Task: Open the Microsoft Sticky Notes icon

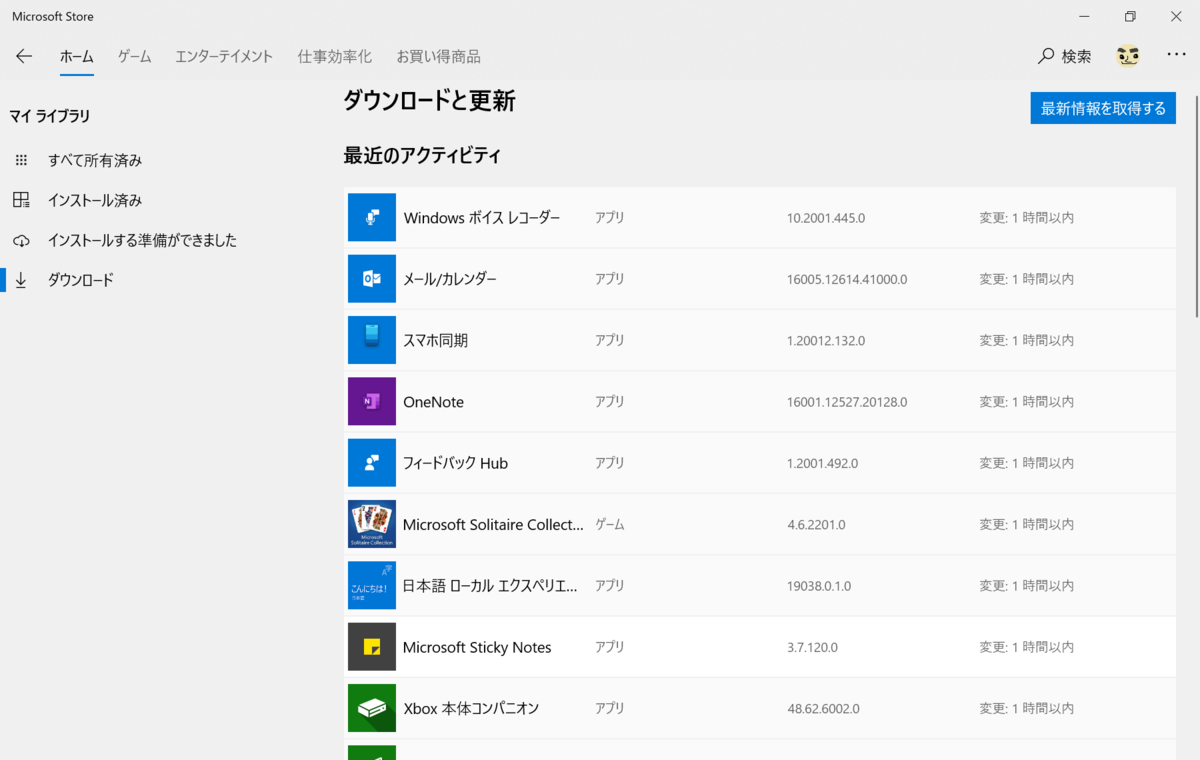Action: tap(372, 647)
